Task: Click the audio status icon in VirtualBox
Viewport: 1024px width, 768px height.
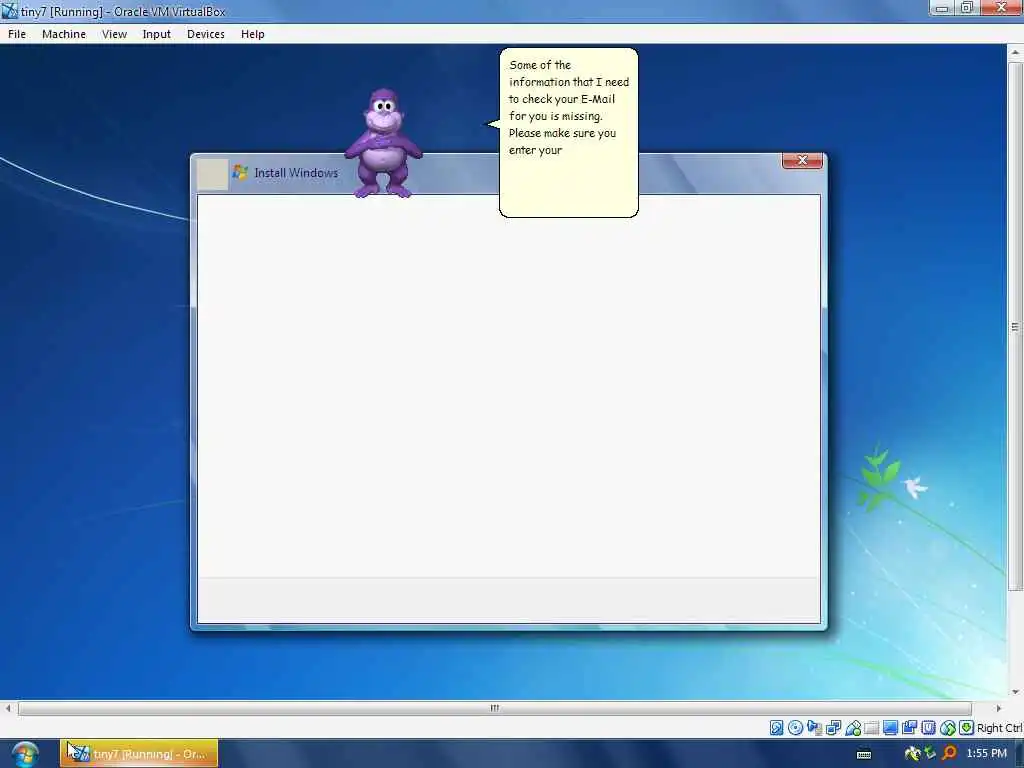Action: [x=815, y=728]
